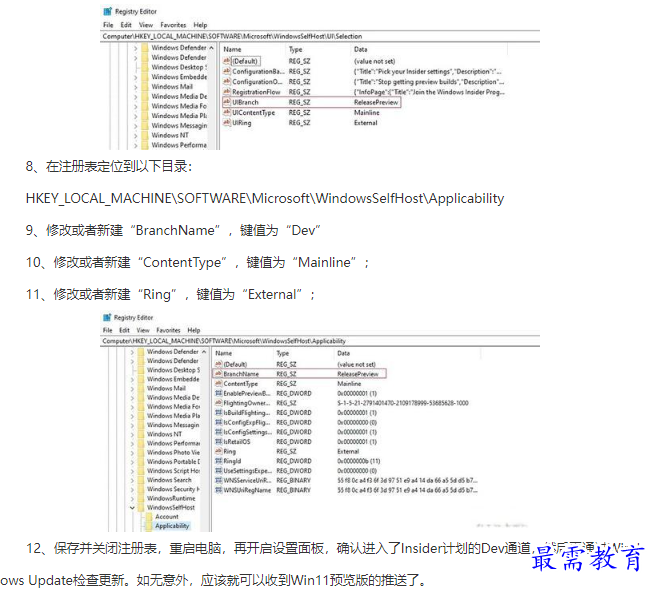
Task: Click the address bar in Applicability window
Action: [x=320, y=341]
